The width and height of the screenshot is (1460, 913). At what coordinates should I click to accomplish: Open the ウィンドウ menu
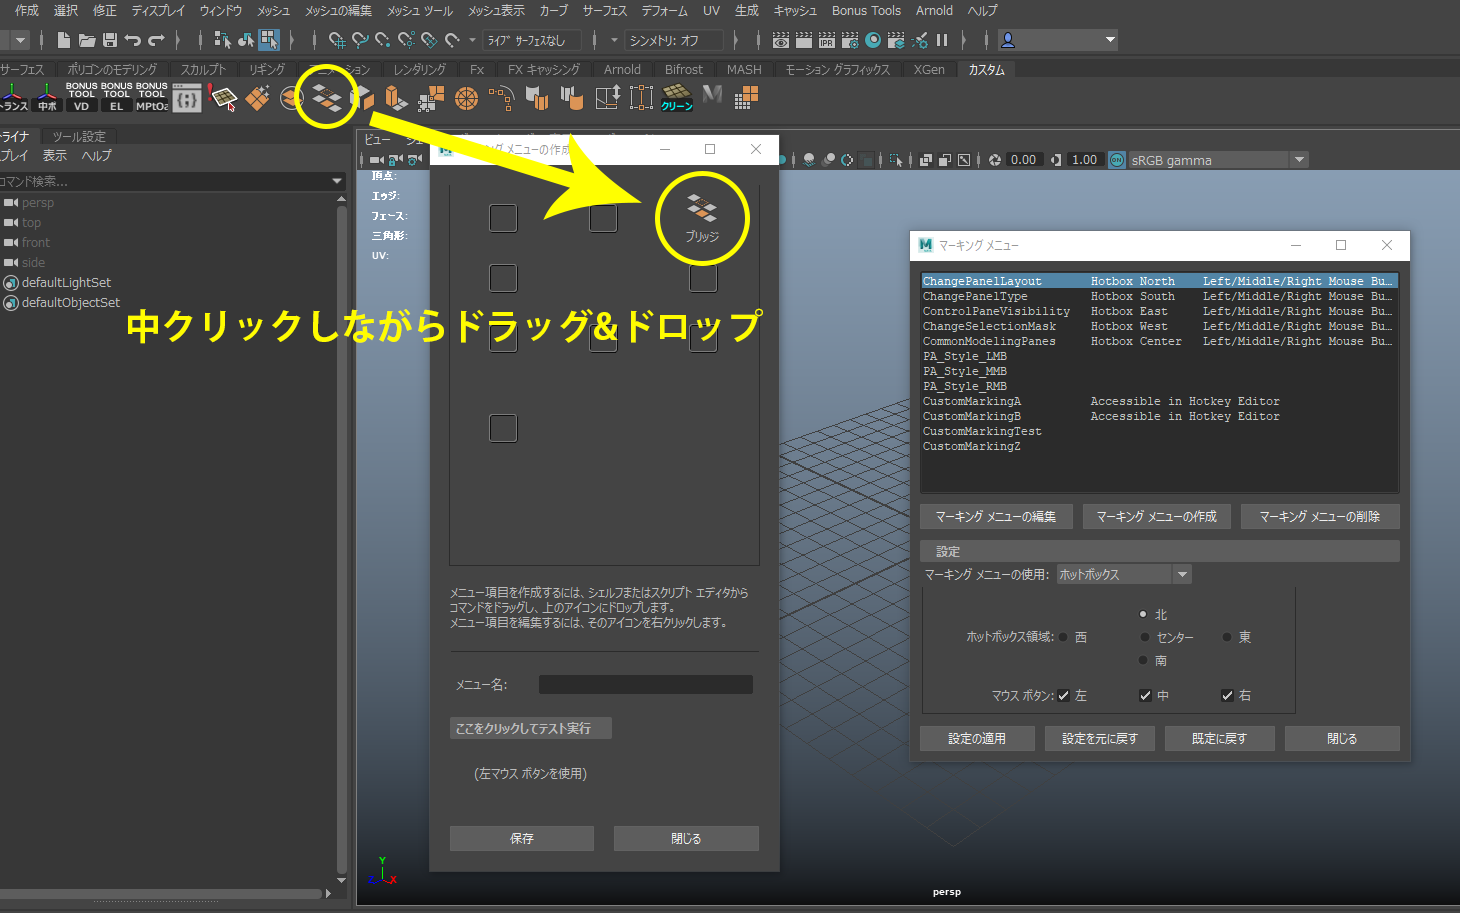tap(221, 11)
